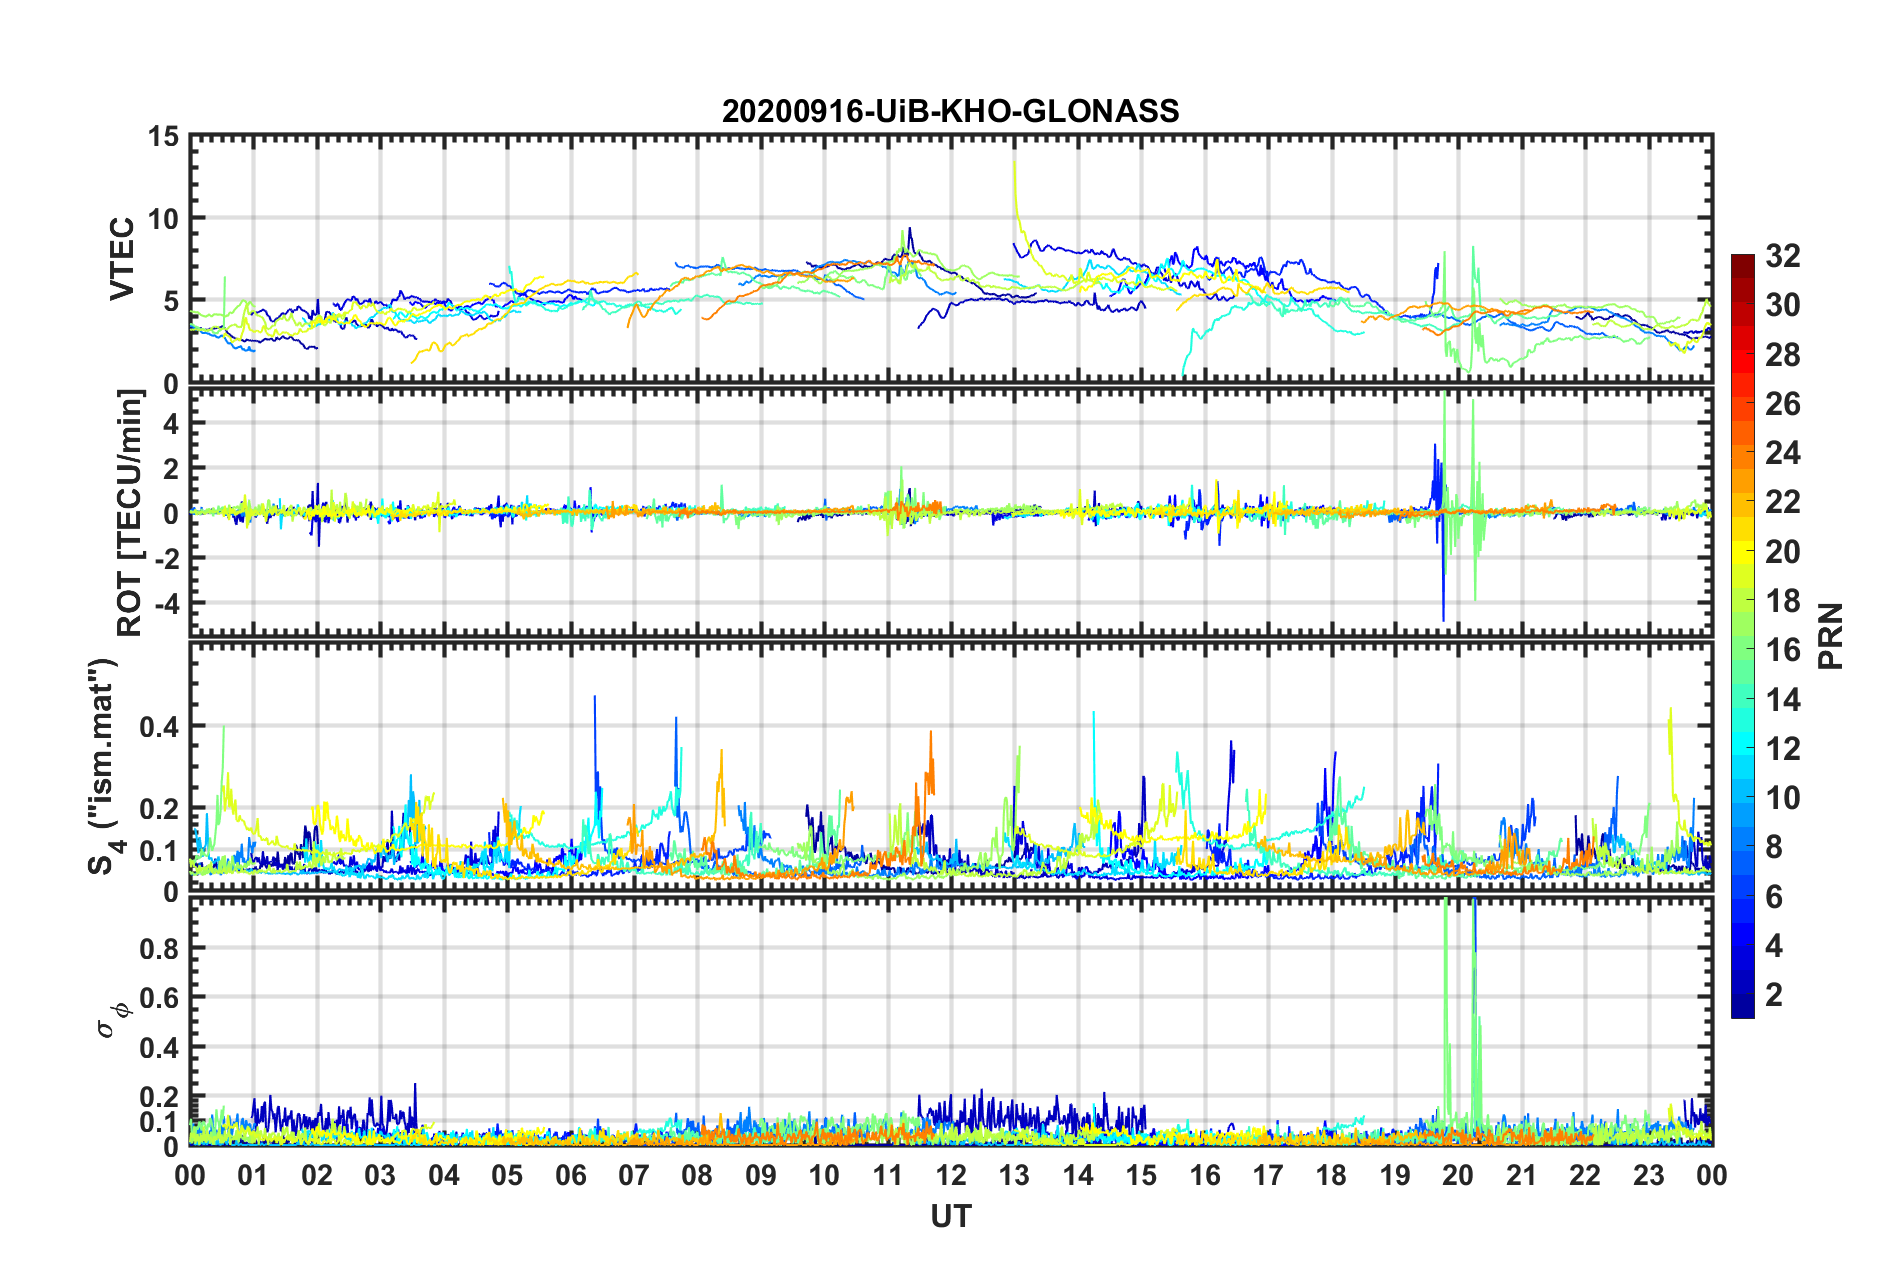Screen dimensions: 1902x1272
Task: Click the UT x-axis label
Action: [x=951, y=1216]
